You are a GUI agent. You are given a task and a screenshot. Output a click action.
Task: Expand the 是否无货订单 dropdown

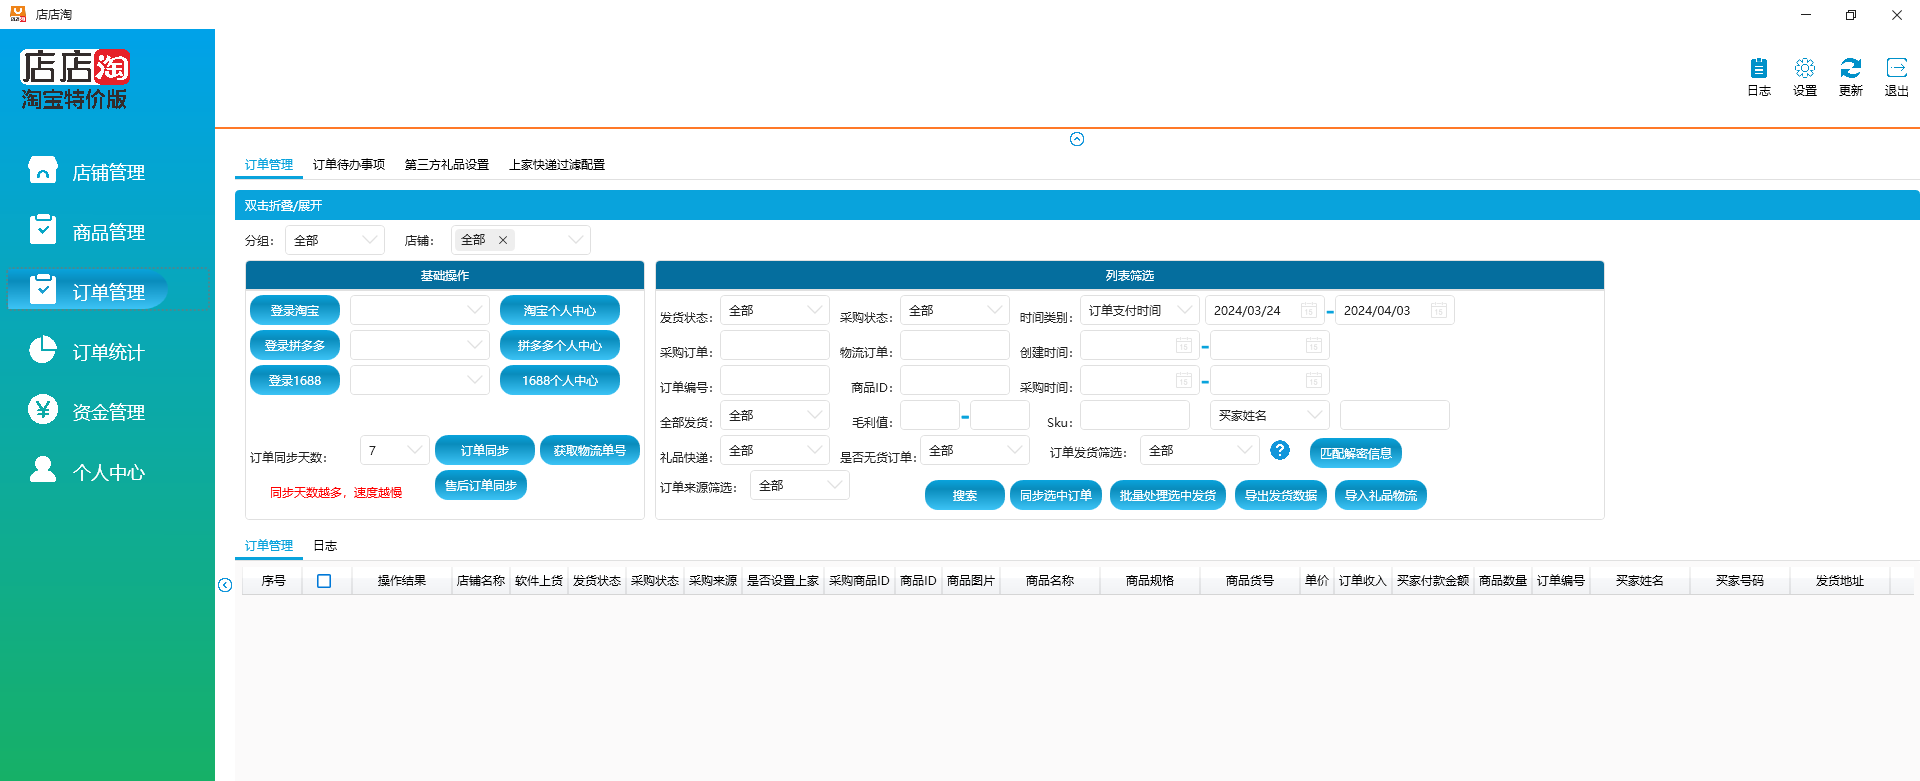pos(975,450)
